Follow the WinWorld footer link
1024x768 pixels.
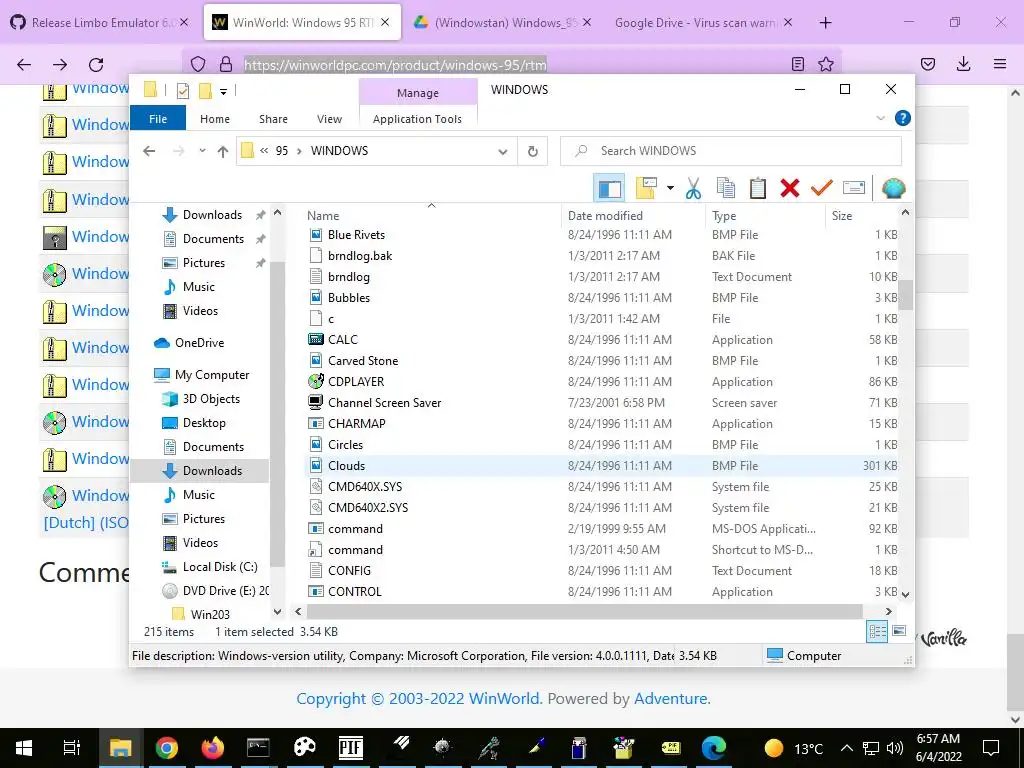pos(504,698)
